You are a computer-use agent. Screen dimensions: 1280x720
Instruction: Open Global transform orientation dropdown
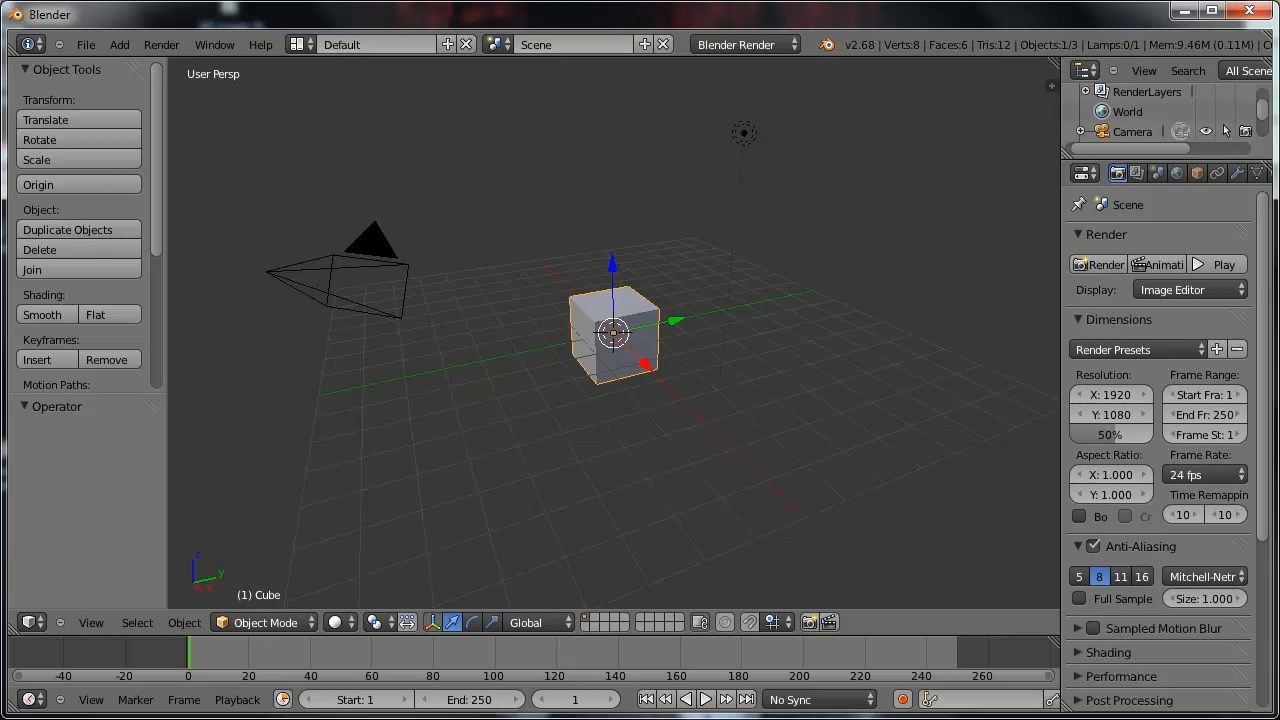click(x=540, y=622)
